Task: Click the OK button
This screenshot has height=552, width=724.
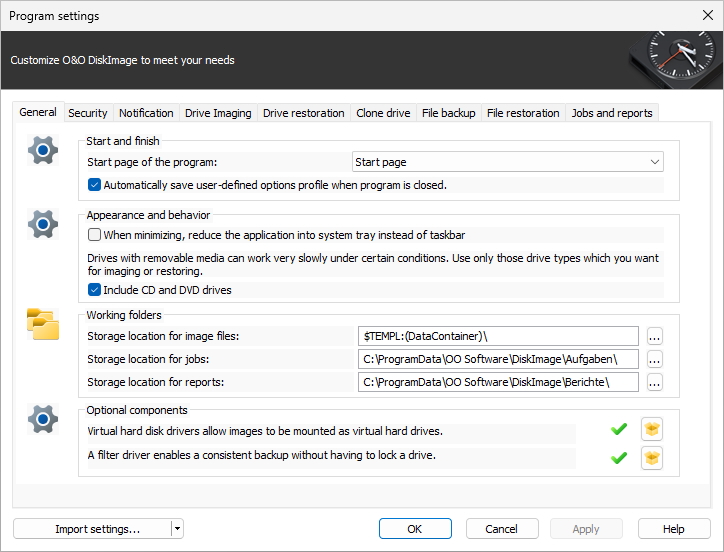Action: pyautogui.click(x=415, y=528)
